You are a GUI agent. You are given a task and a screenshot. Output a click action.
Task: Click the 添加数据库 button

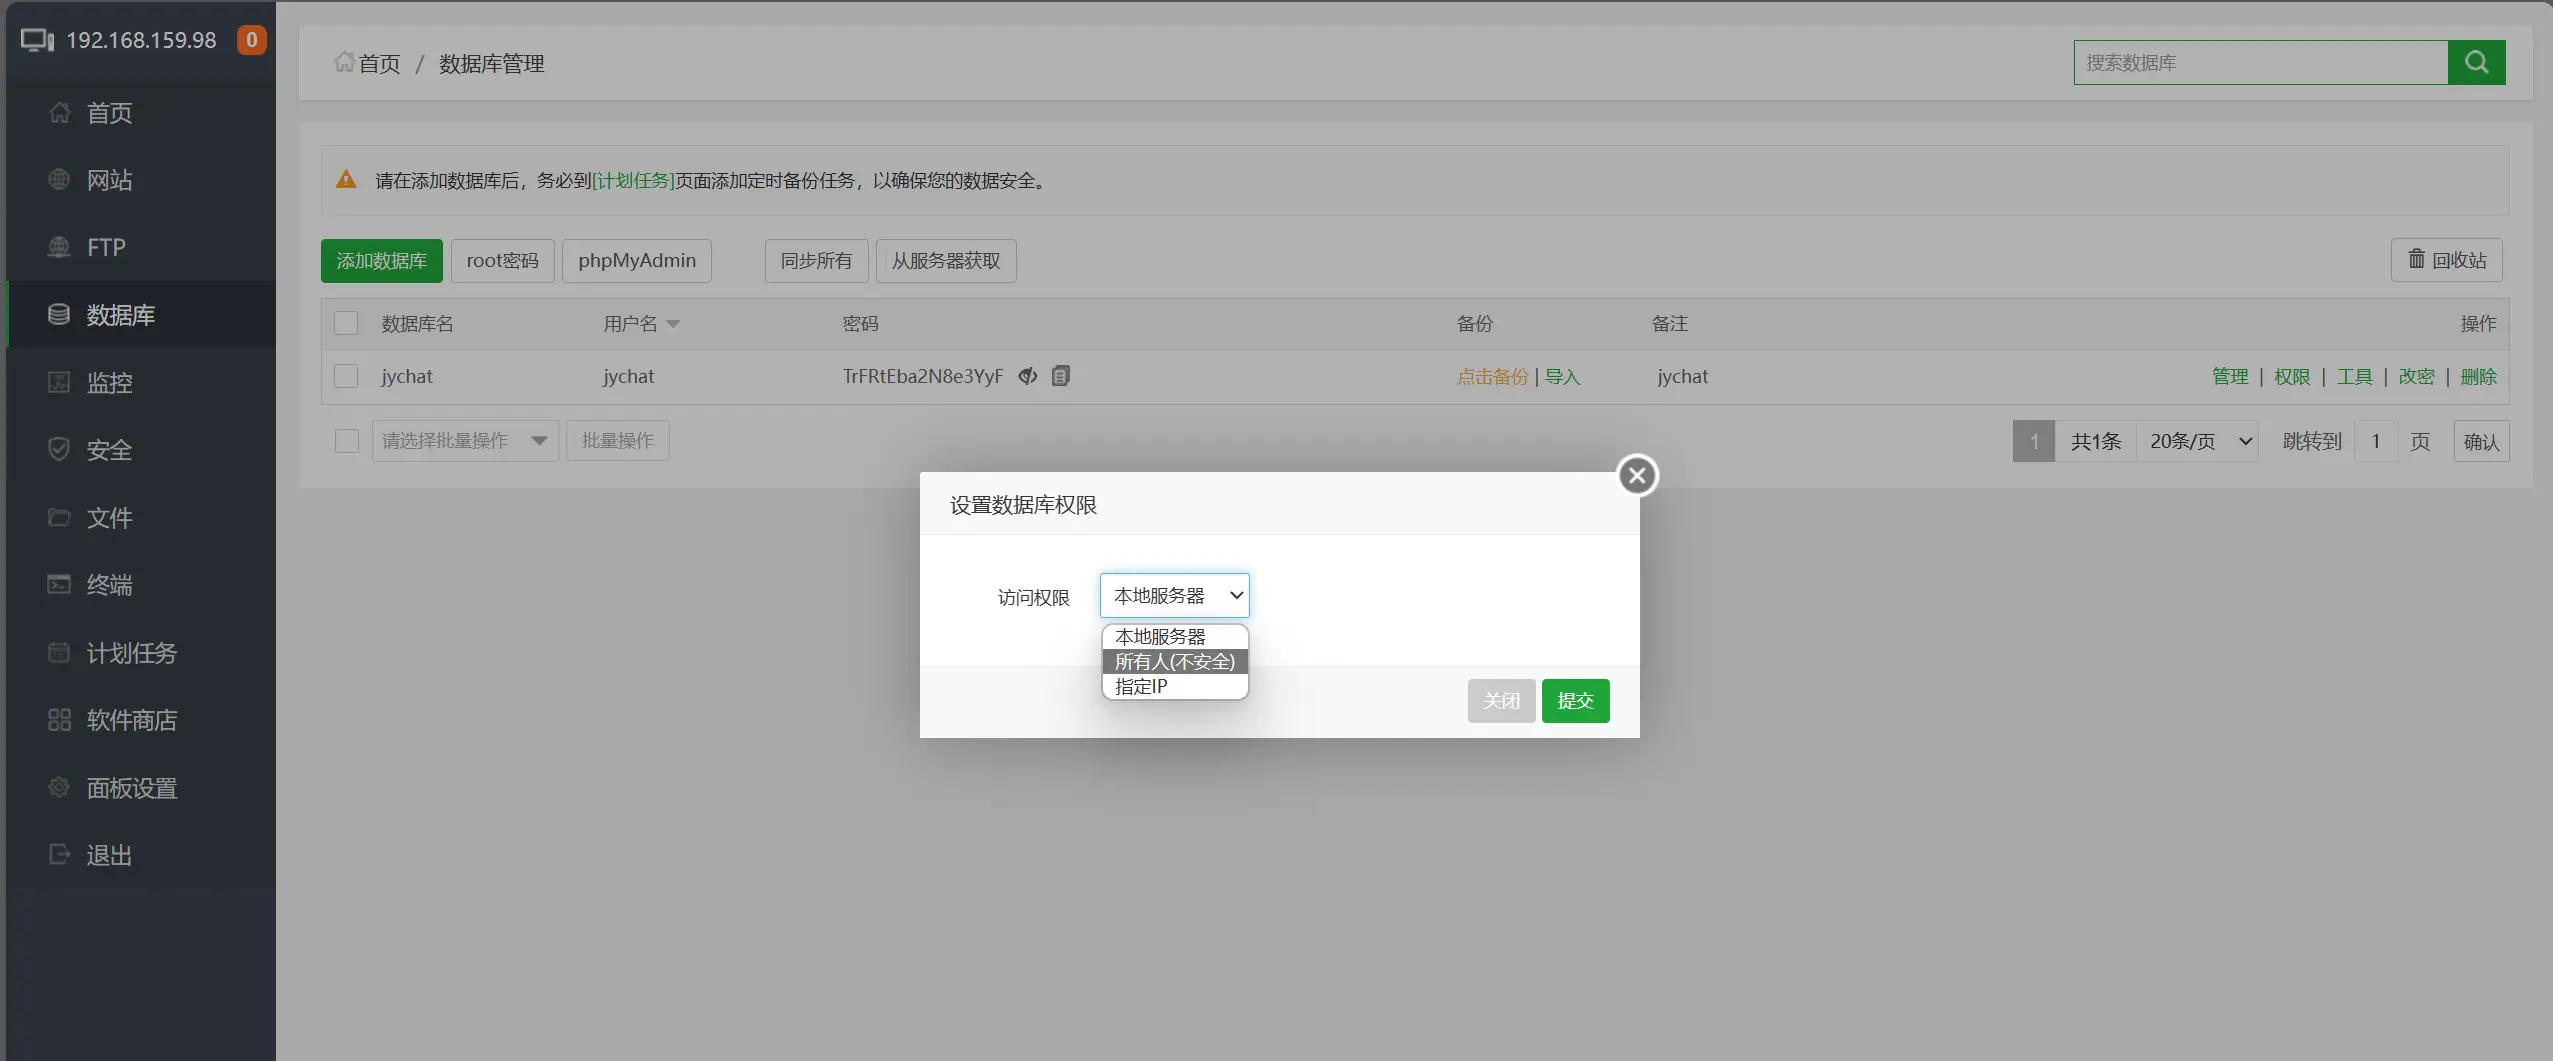coord(381,261)
